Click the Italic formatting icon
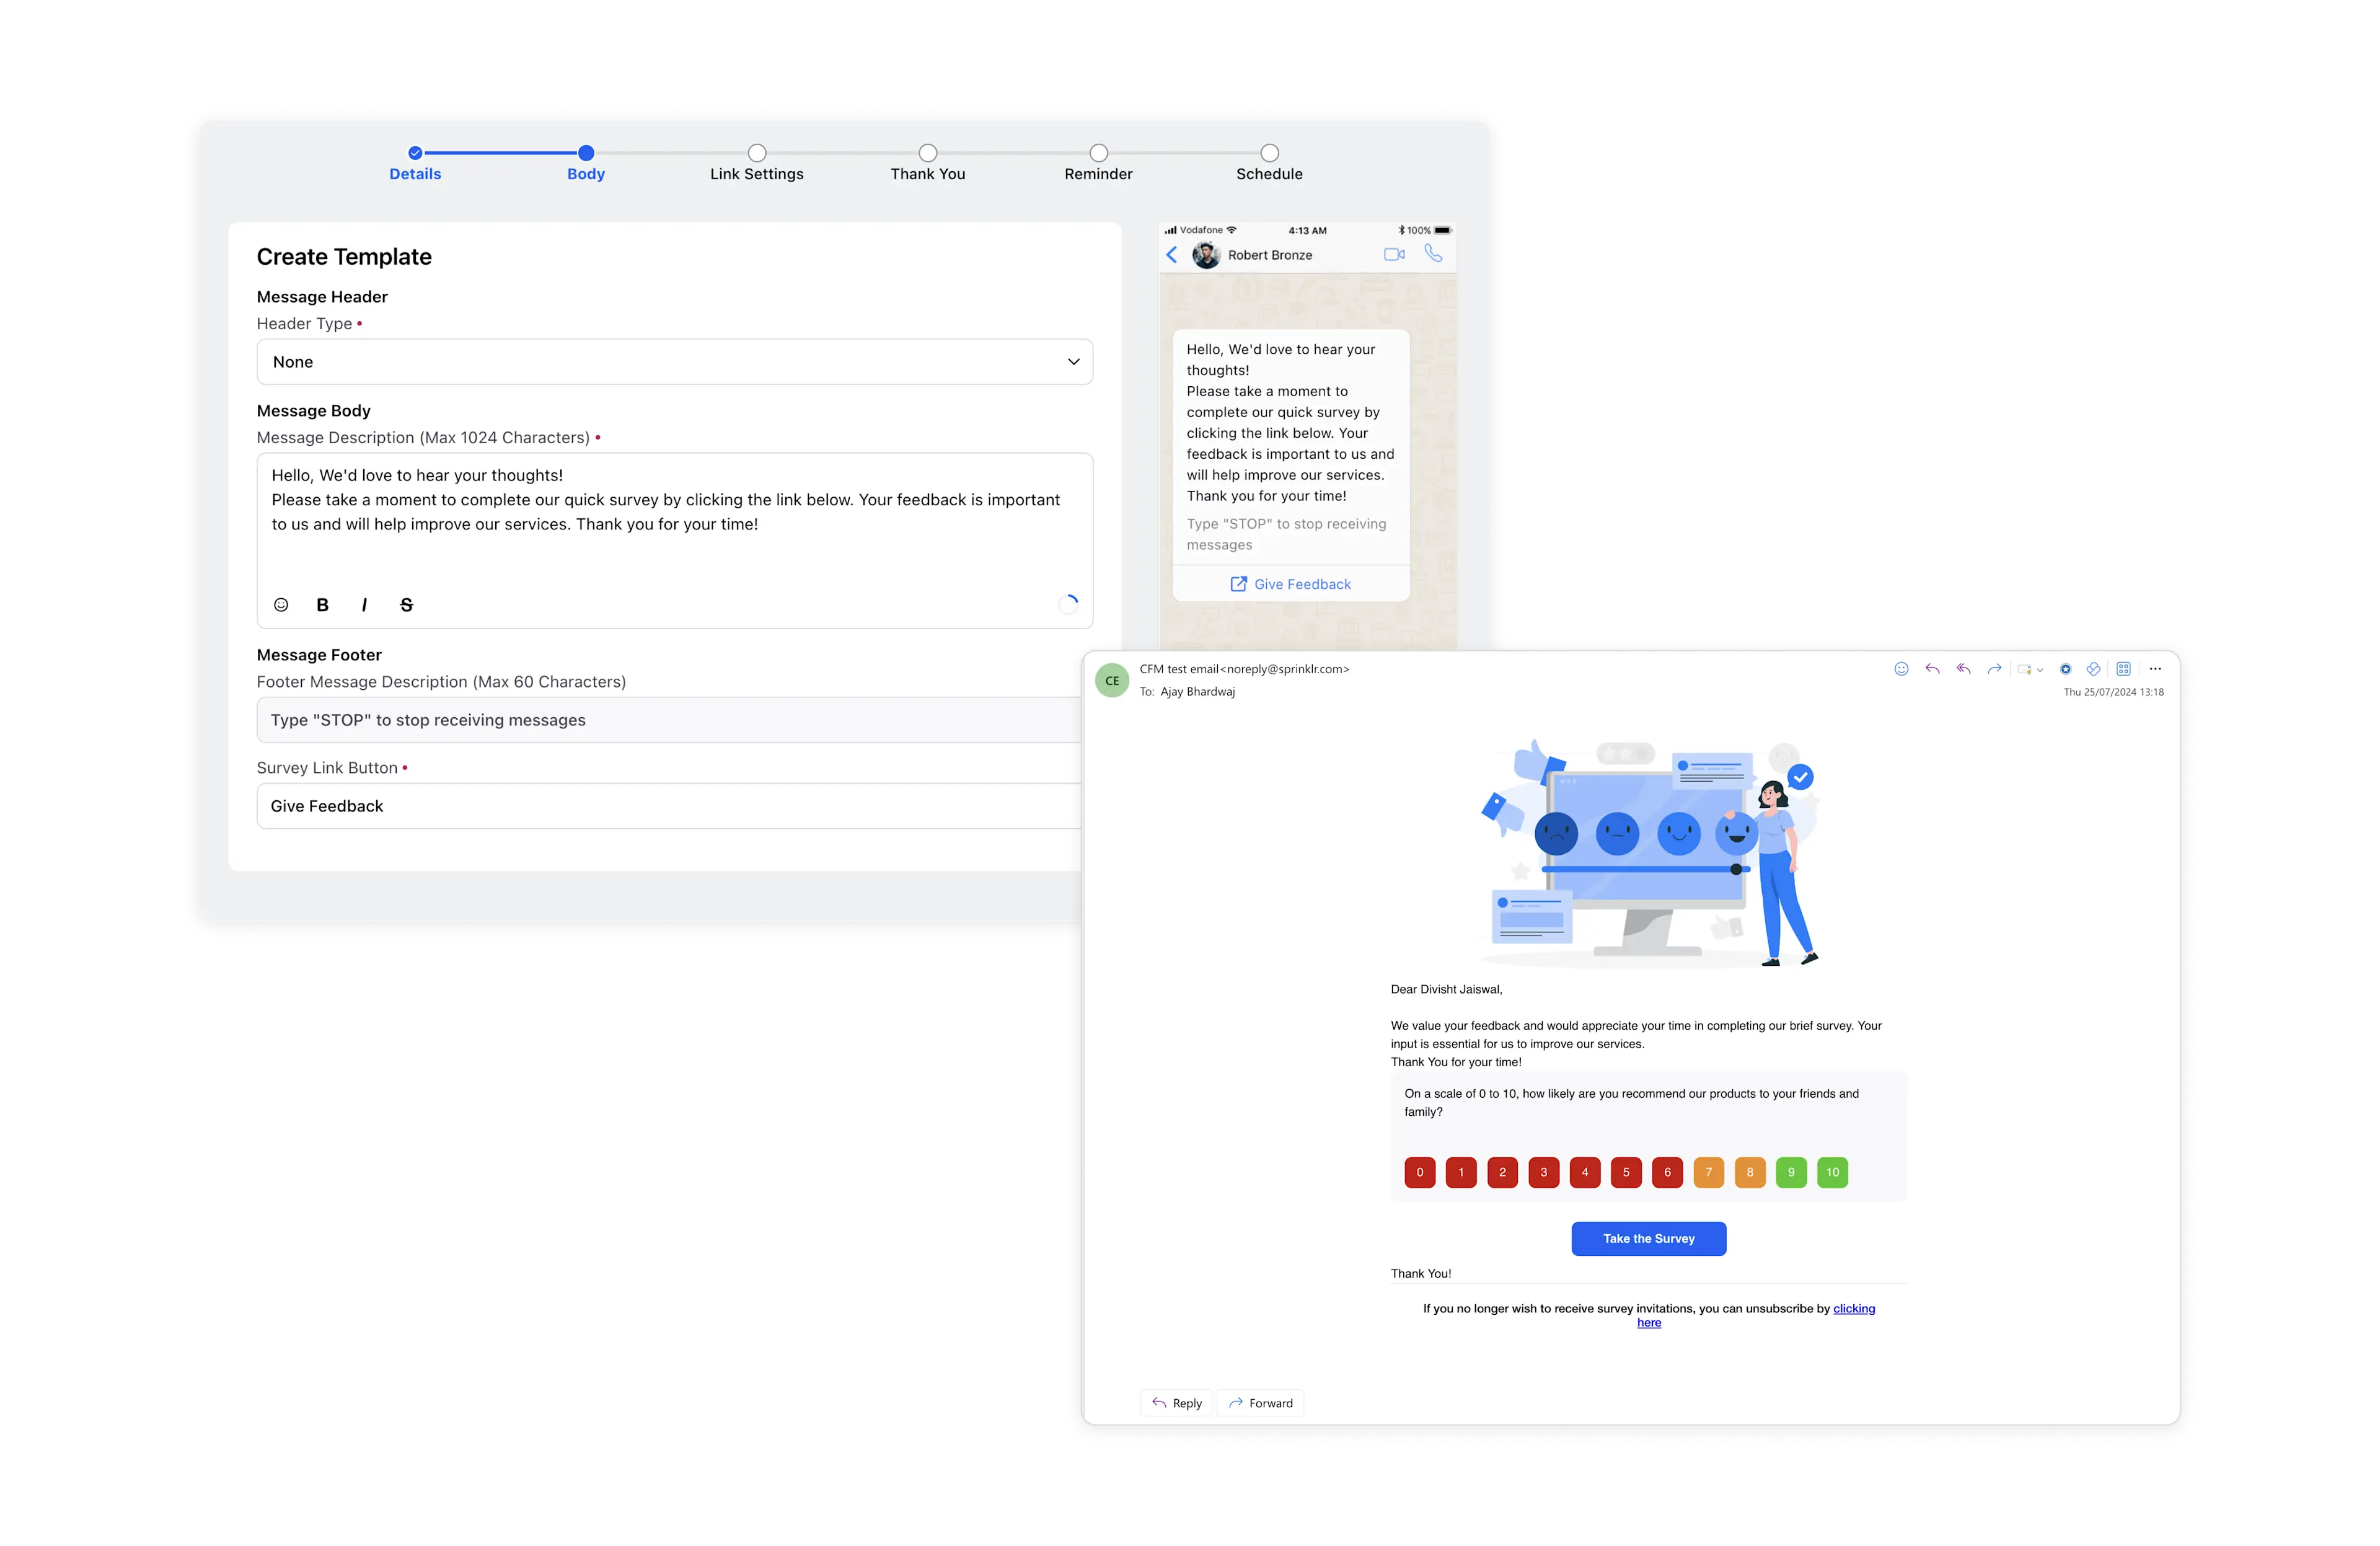 pos(364,604)
